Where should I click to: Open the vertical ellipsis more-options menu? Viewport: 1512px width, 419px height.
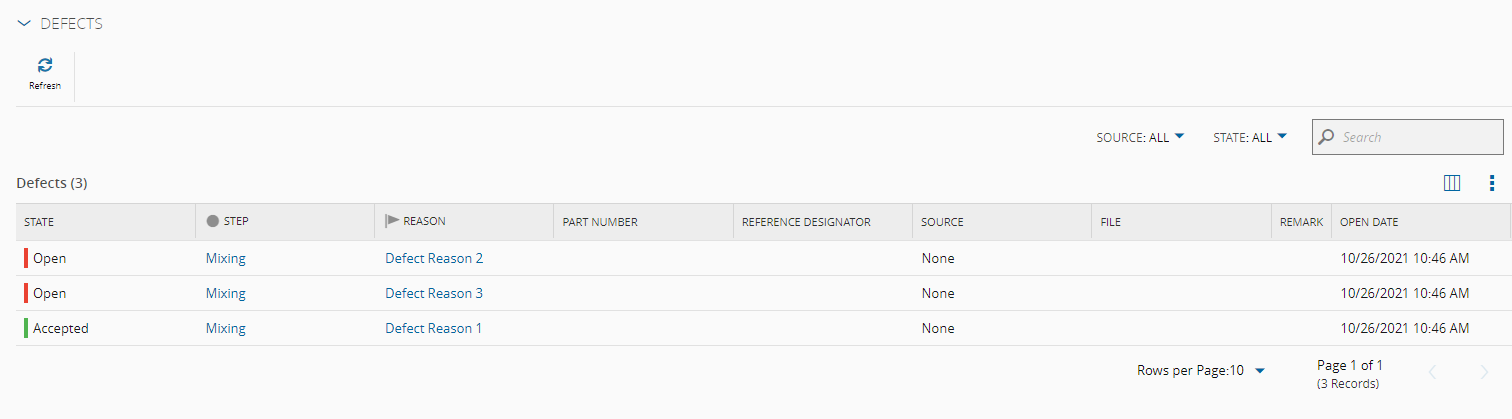click(1491, 183)
